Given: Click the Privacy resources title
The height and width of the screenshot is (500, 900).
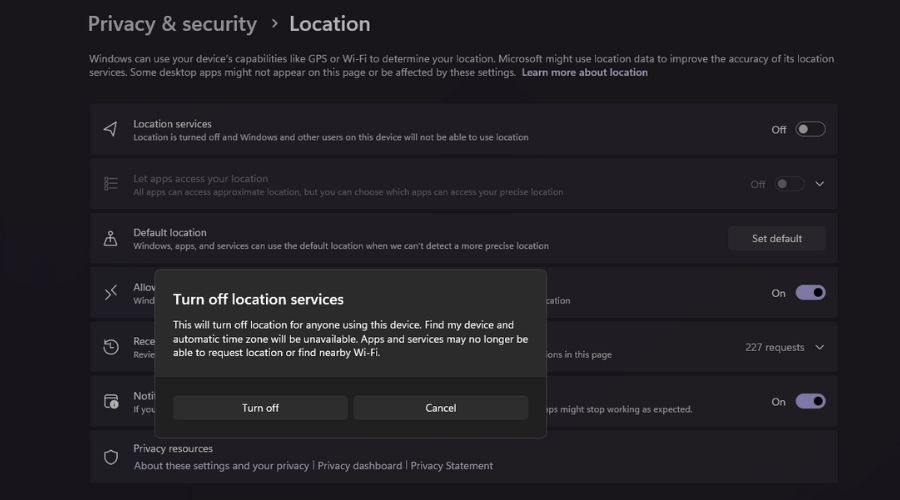Looking at the screenshot, I should pyautogui.click(x=173, y=448).
